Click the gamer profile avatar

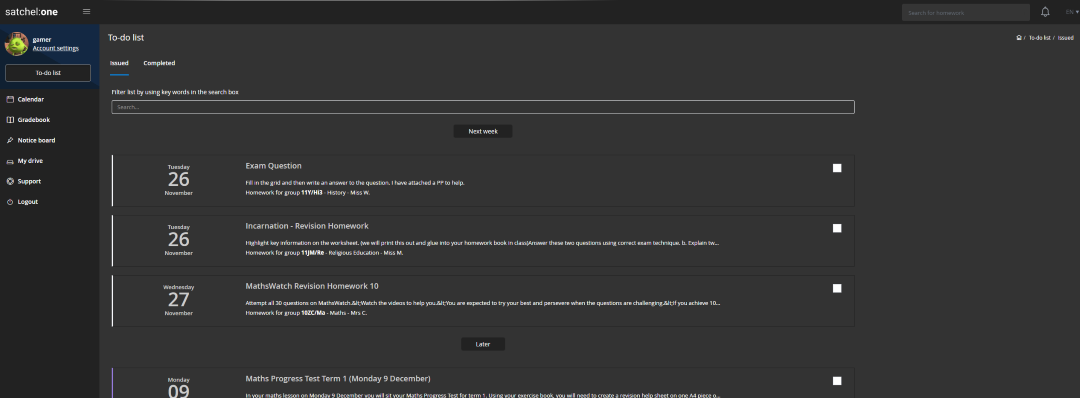point(17,43)
